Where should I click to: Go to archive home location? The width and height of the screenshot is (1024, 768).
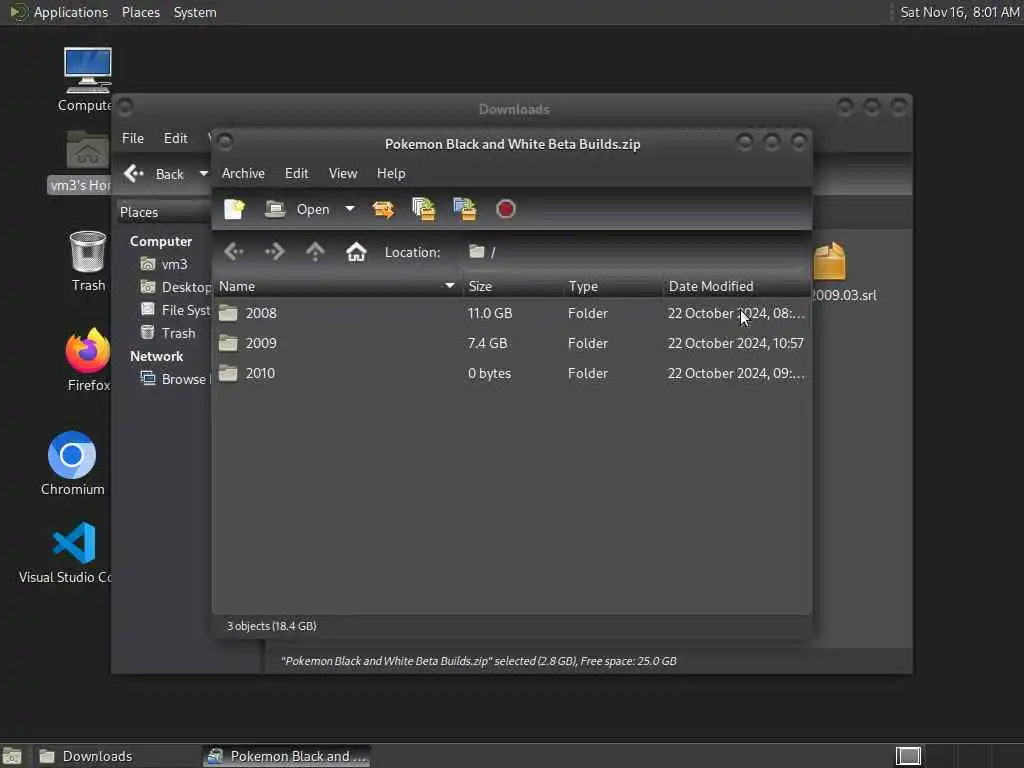coord(356,251)
